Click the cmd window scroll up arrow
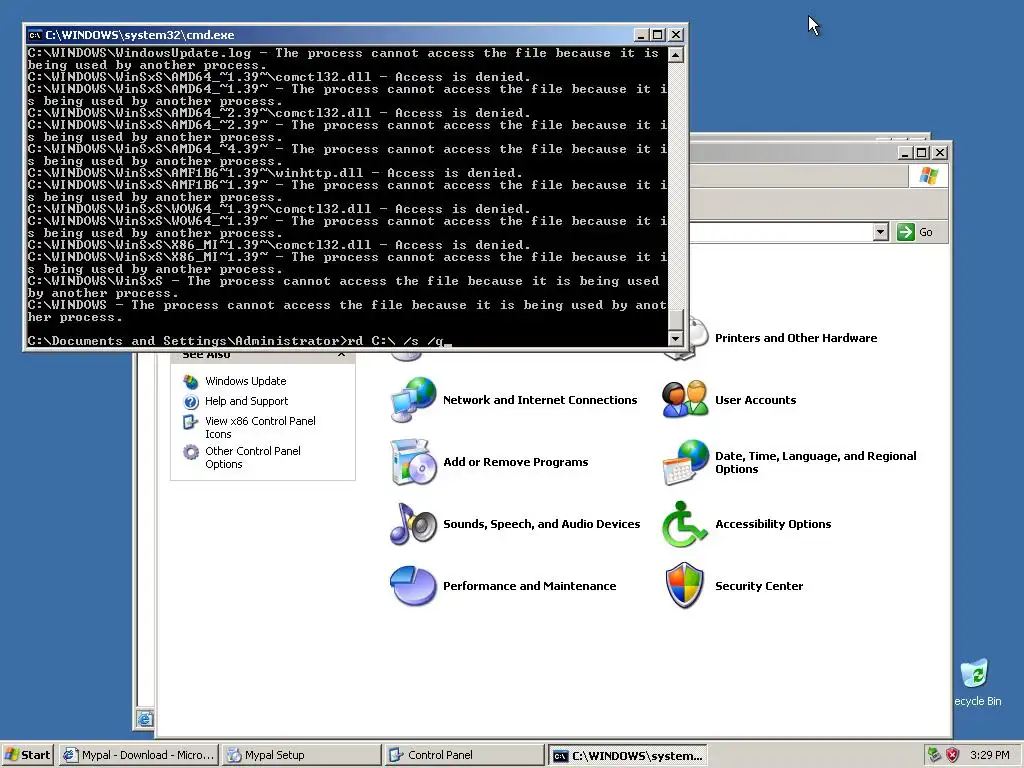This screenshot has width=1024, height=768. point(675,54)
